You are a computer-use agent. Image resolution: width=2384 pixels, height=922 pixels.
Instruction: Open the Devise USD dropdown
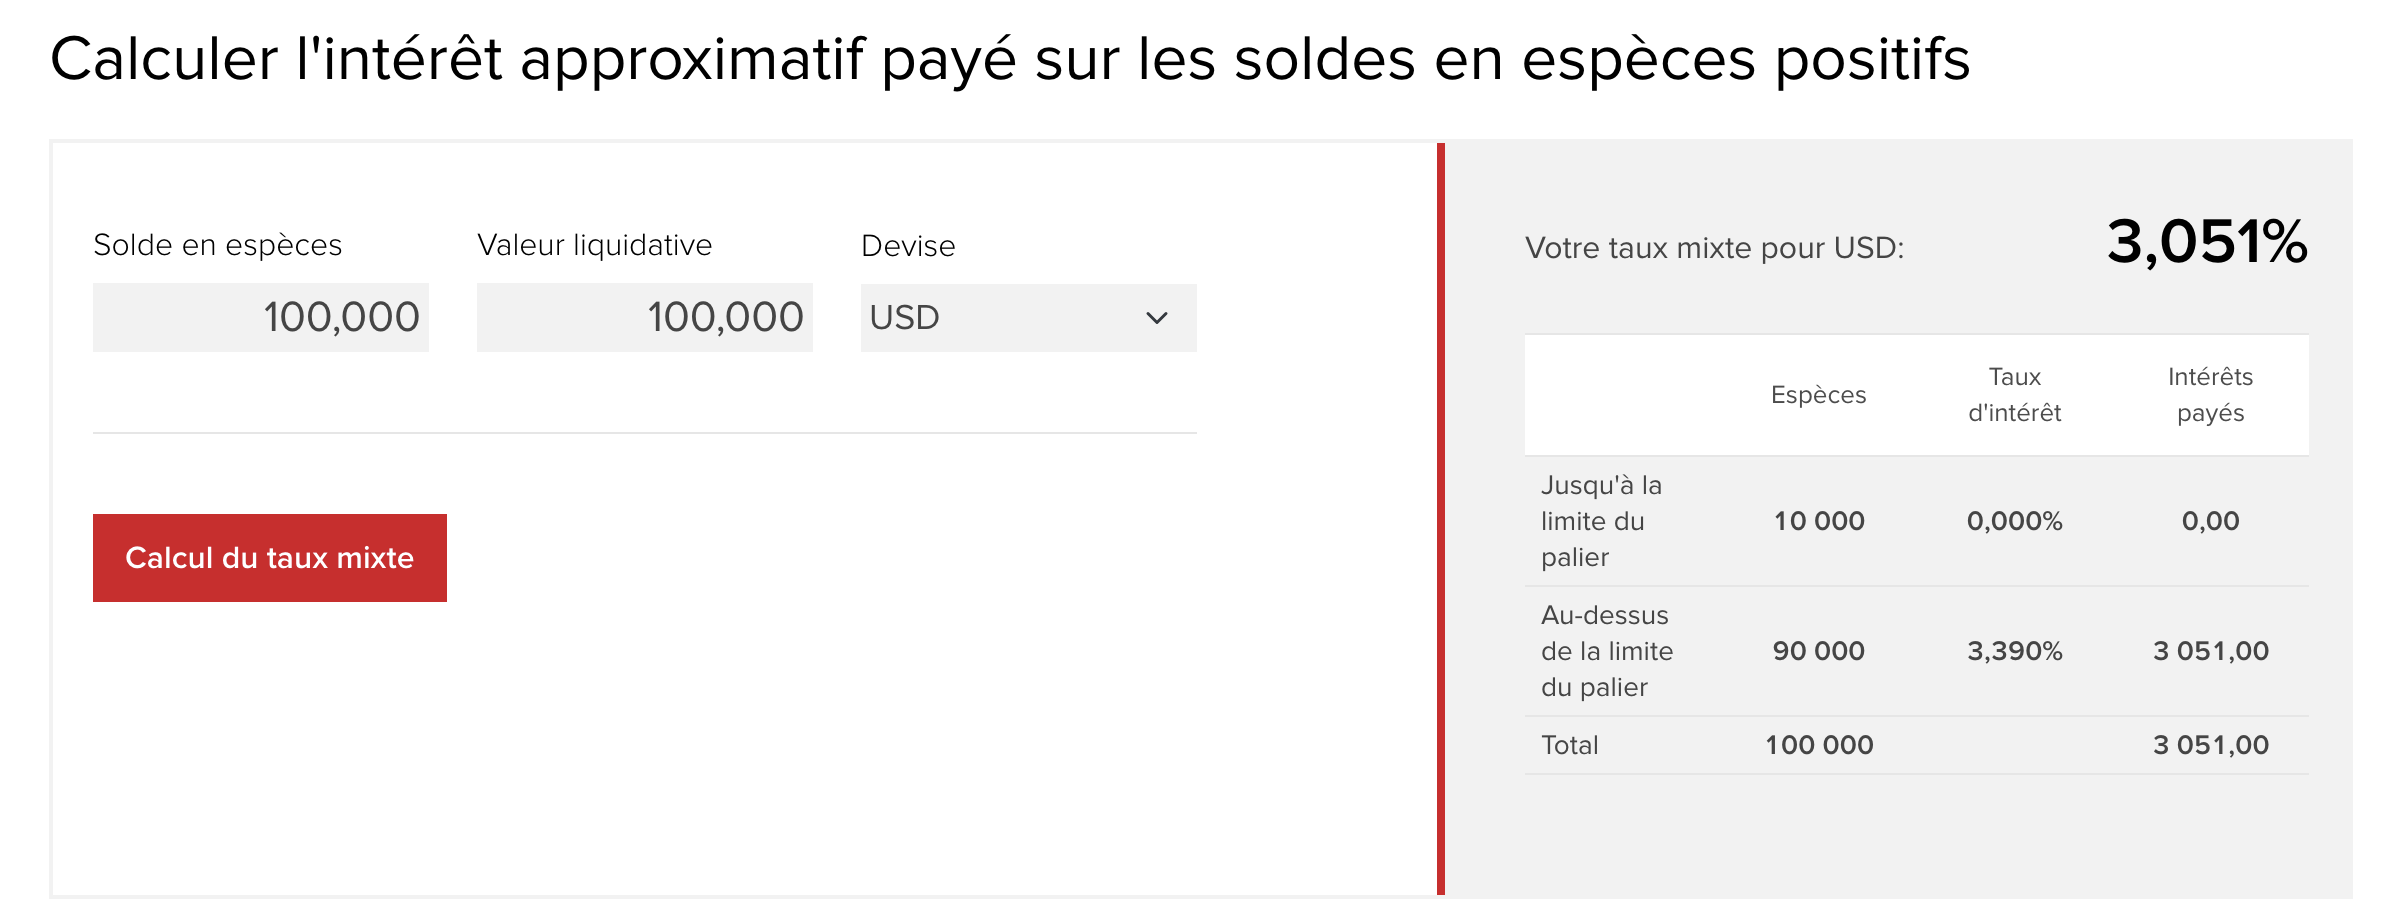(x=1027, y=318)
